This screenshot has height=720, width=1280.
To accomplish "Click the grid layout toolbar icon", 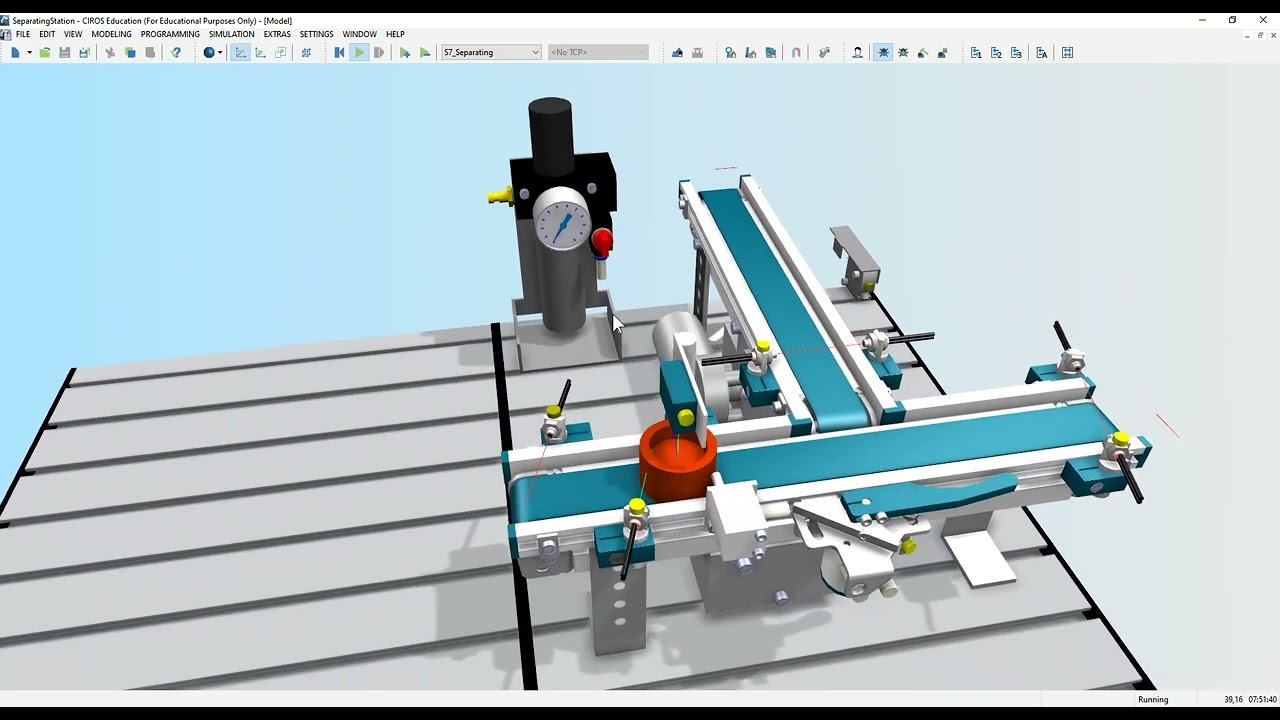I will point(1067,52).
